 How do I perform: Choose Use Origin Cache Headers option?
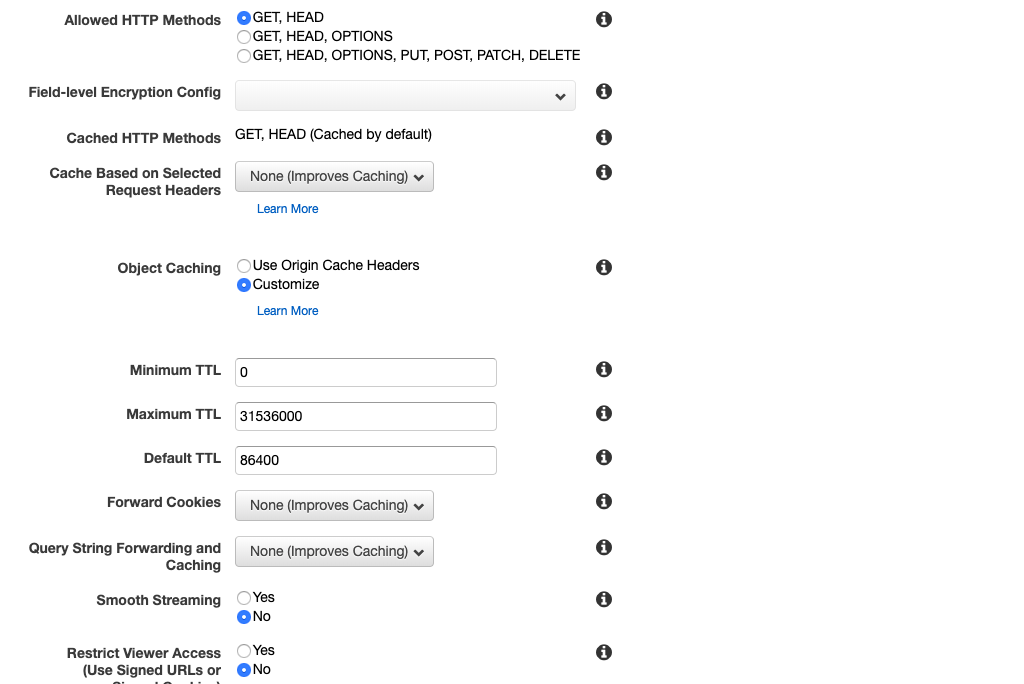pyautogui.click(x=244, y=266)
